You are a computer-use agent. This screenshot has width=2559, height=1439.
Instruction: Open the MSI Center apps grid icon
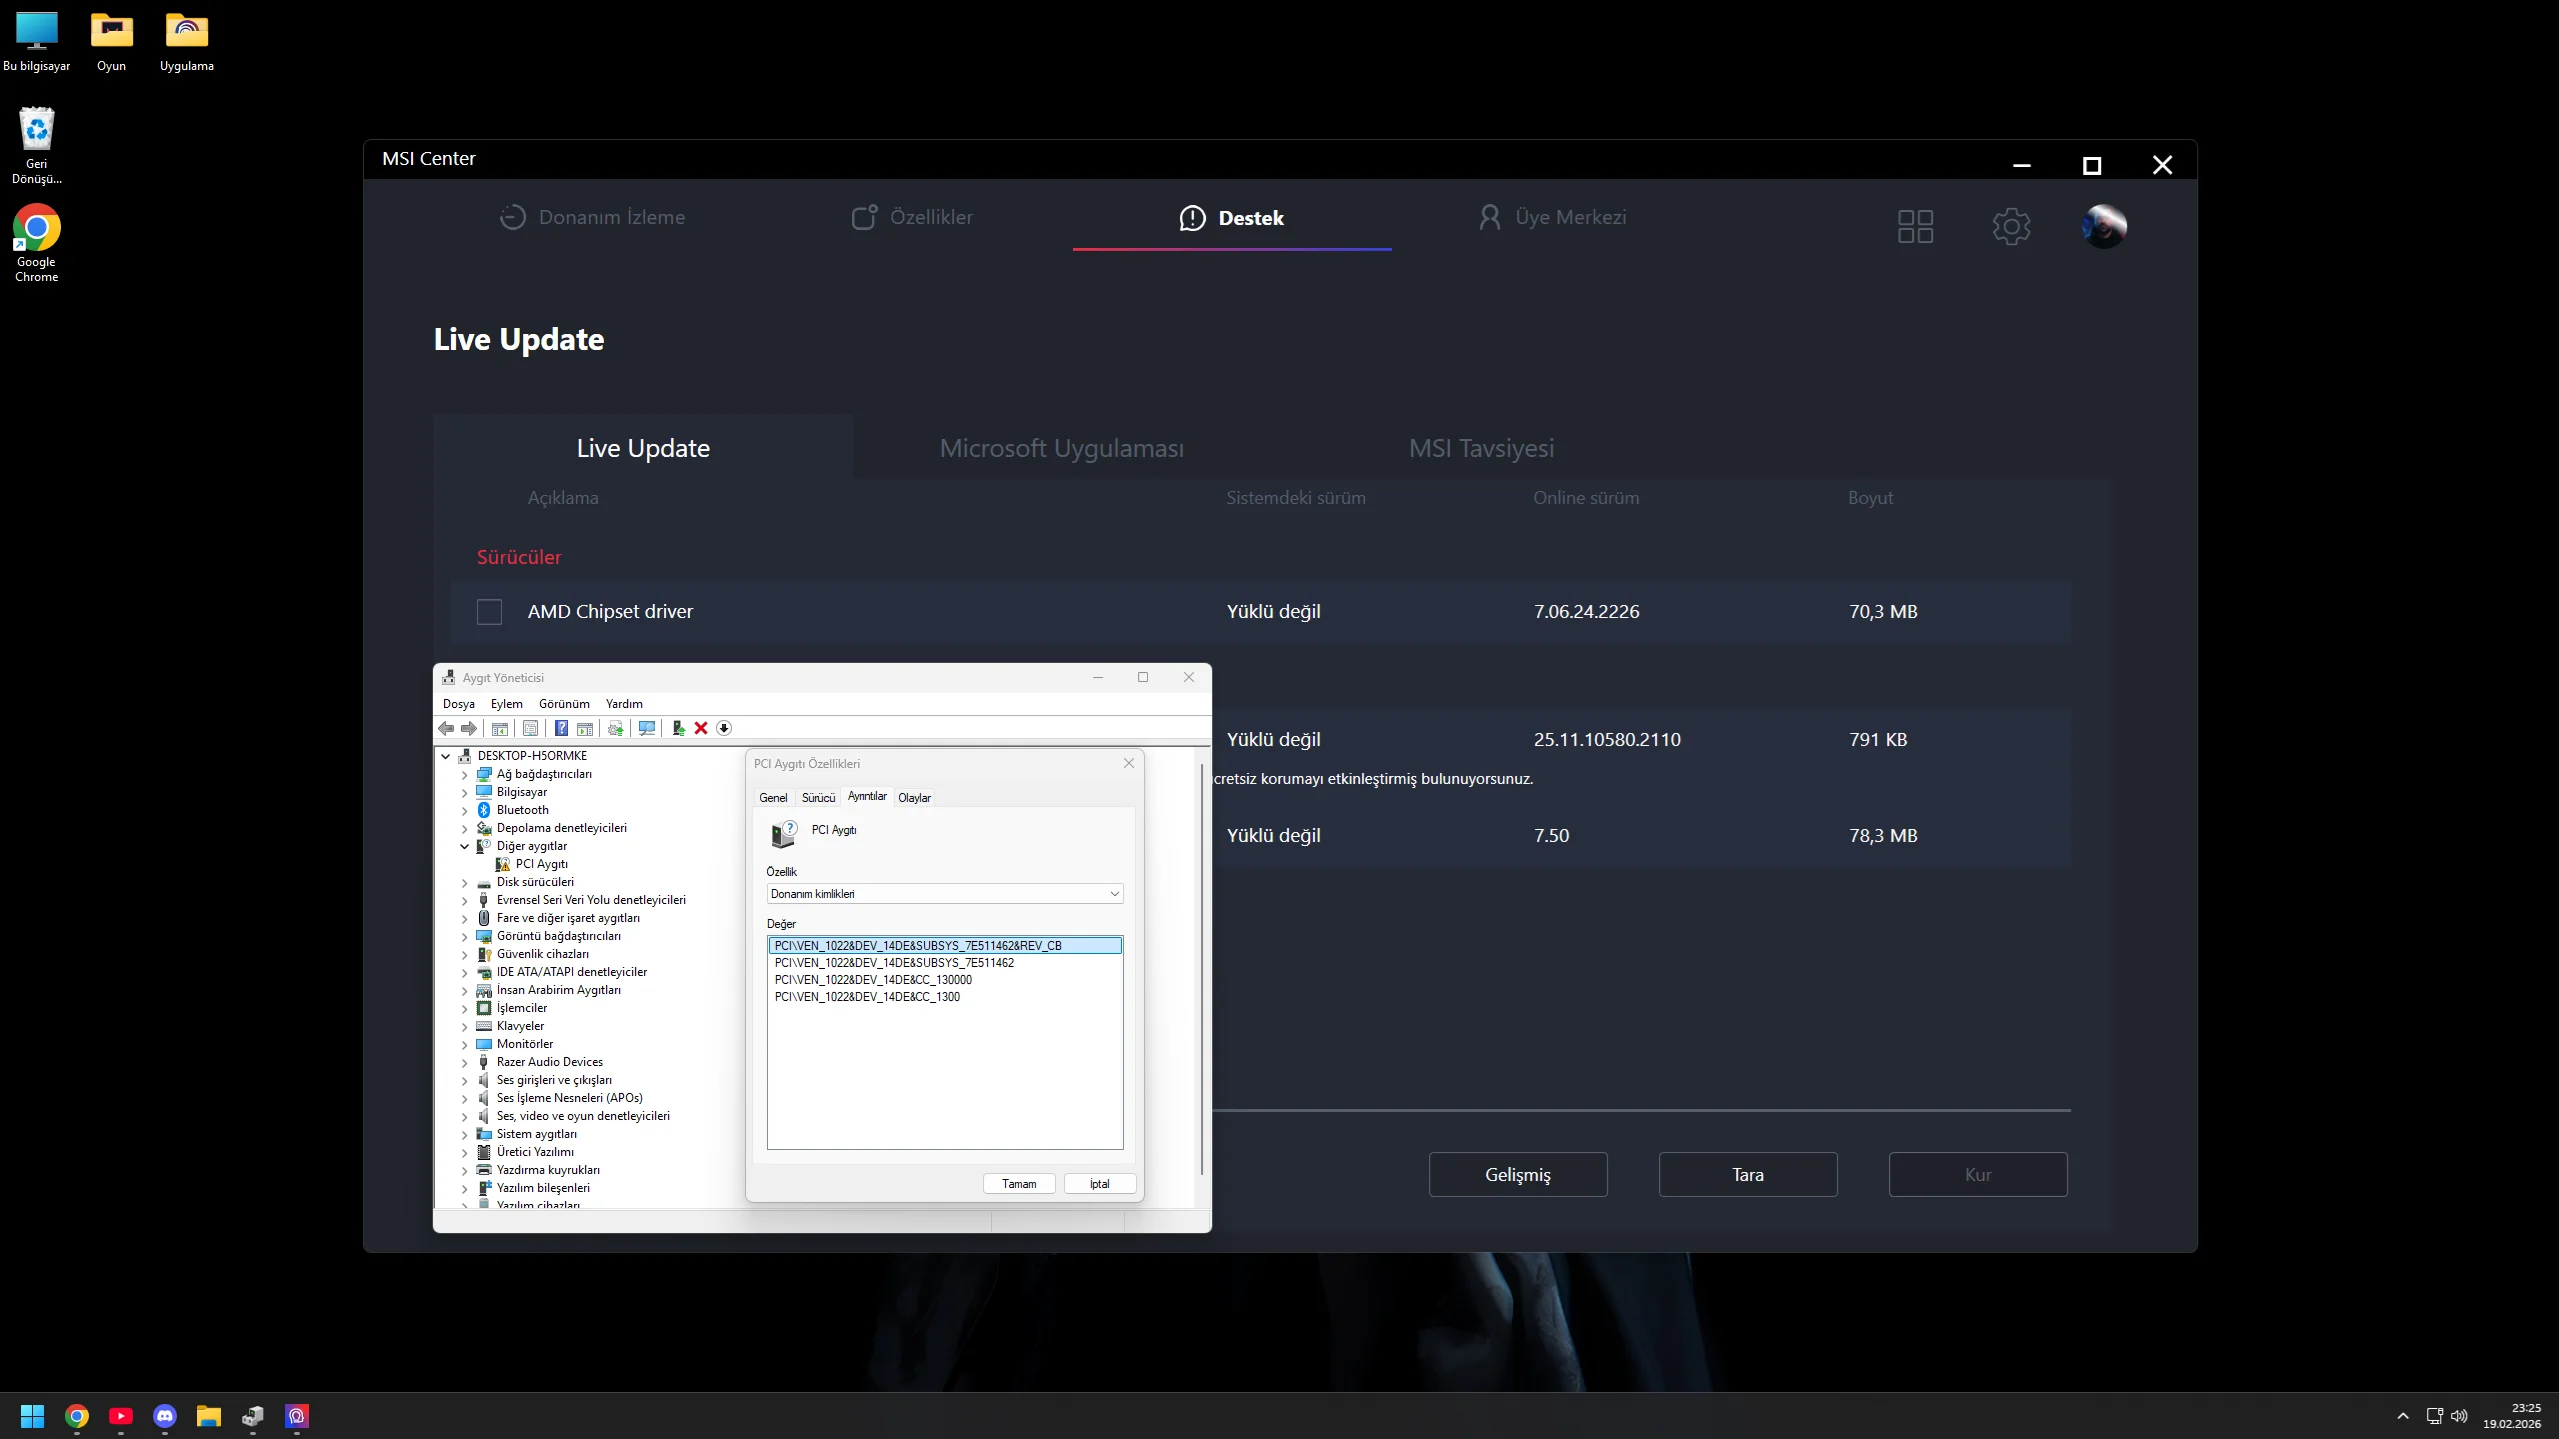[x=1915, y=226]
